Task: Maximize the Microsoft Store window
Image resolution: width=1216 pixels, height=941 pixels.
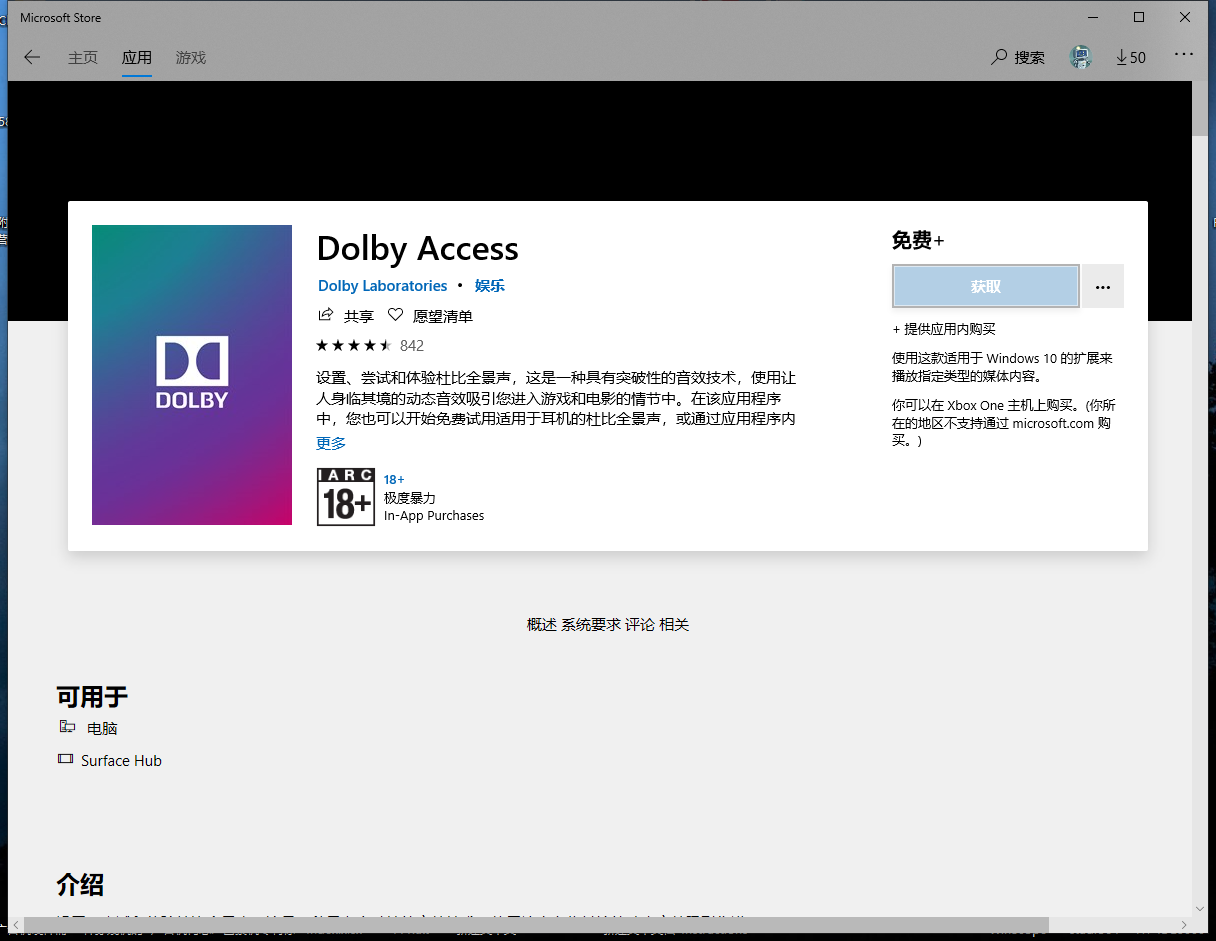Action: (x=1139, y=17)
